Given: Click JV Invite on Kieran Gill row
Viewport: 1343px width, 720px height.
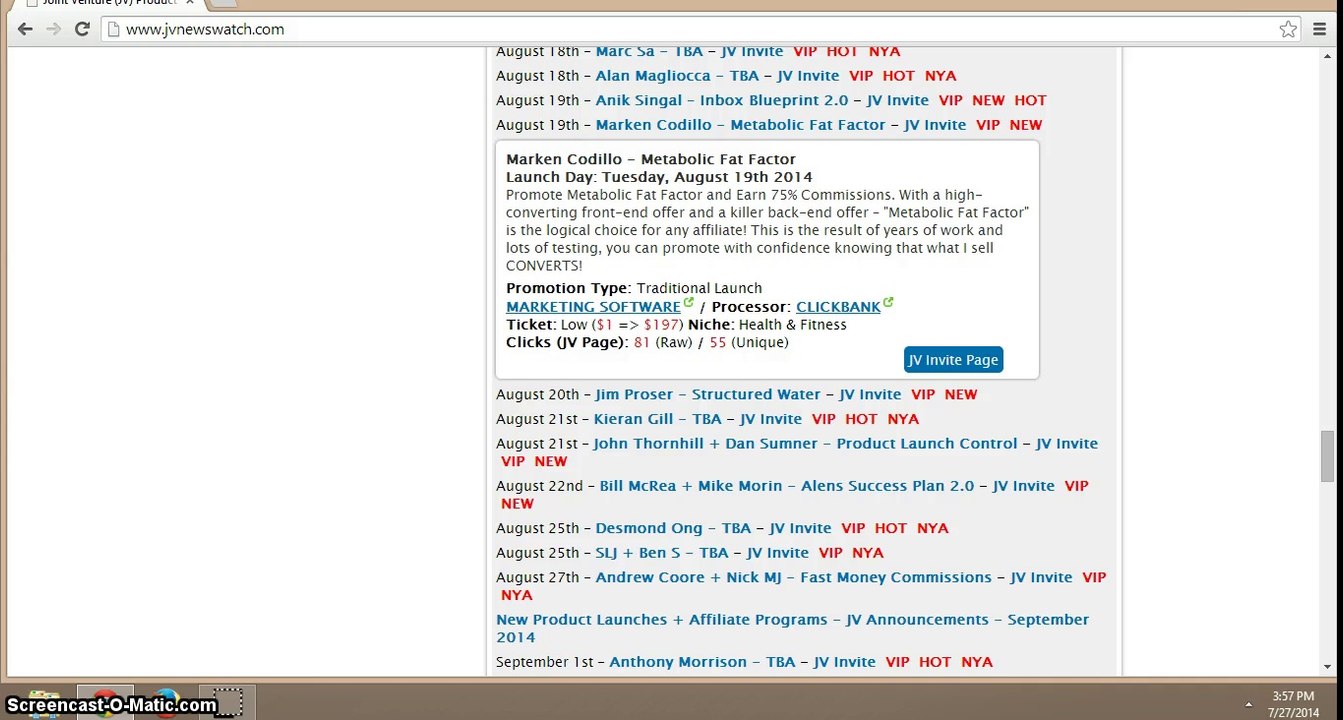Looking at the screenshot, I should [x=771, y=419].
